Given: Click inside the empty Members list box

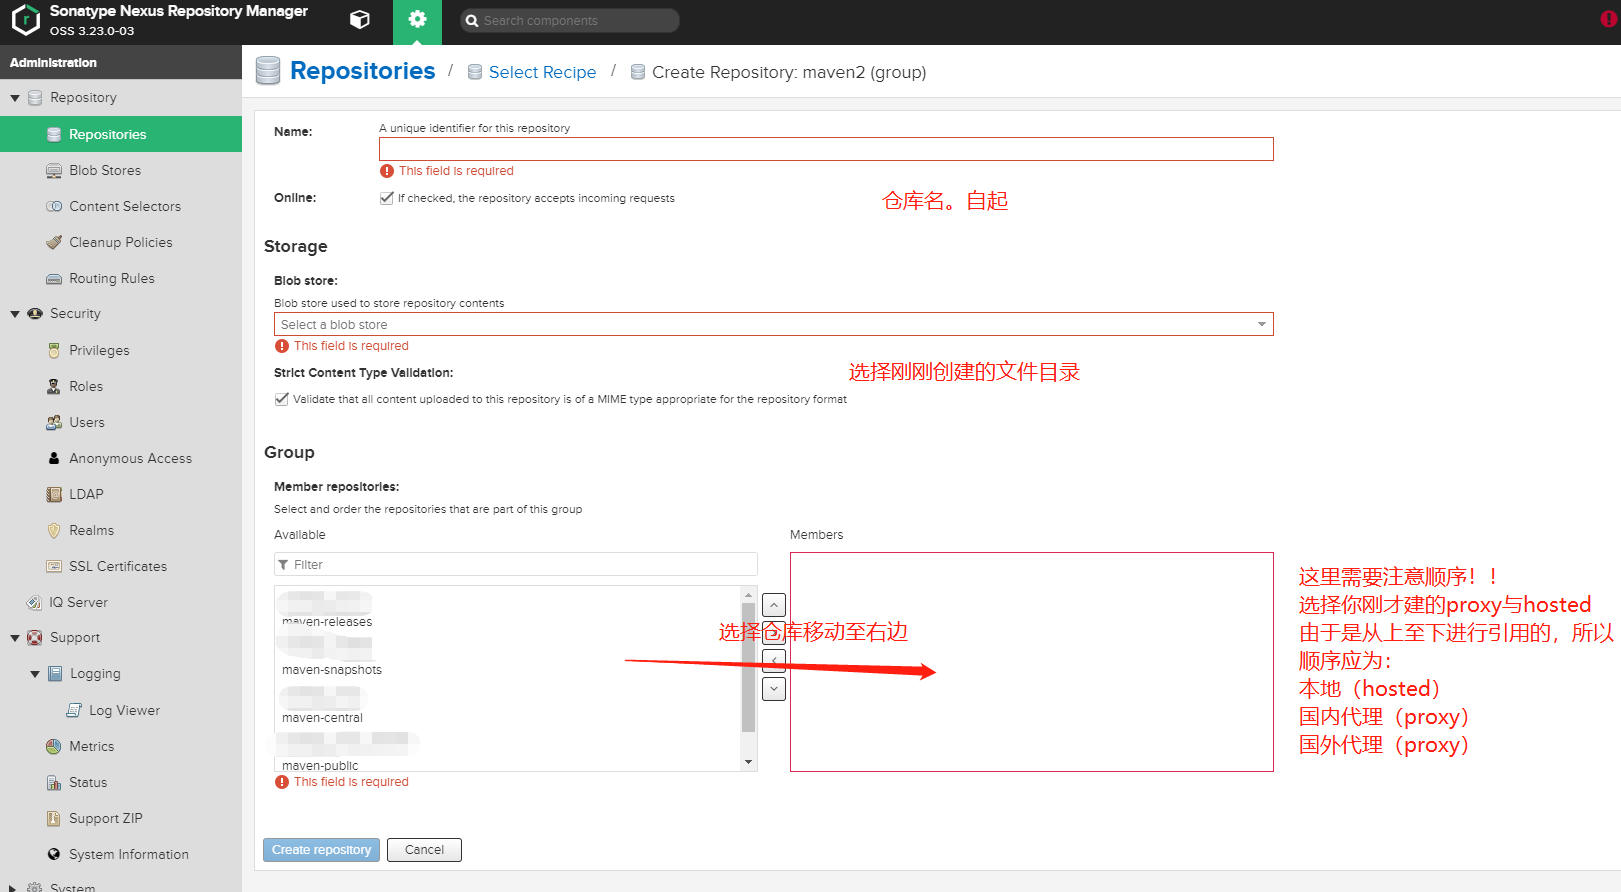Looking at the screenshot, I should [1032, 662].
